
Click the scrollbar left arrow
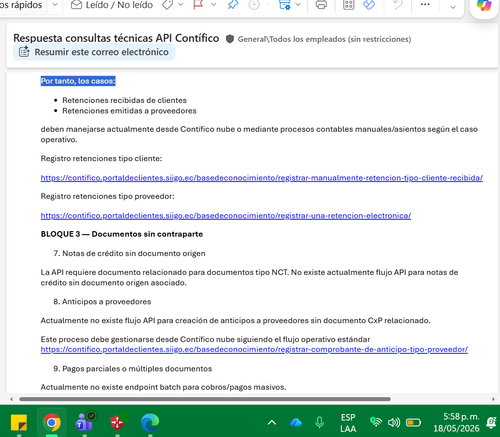(12, 399)
